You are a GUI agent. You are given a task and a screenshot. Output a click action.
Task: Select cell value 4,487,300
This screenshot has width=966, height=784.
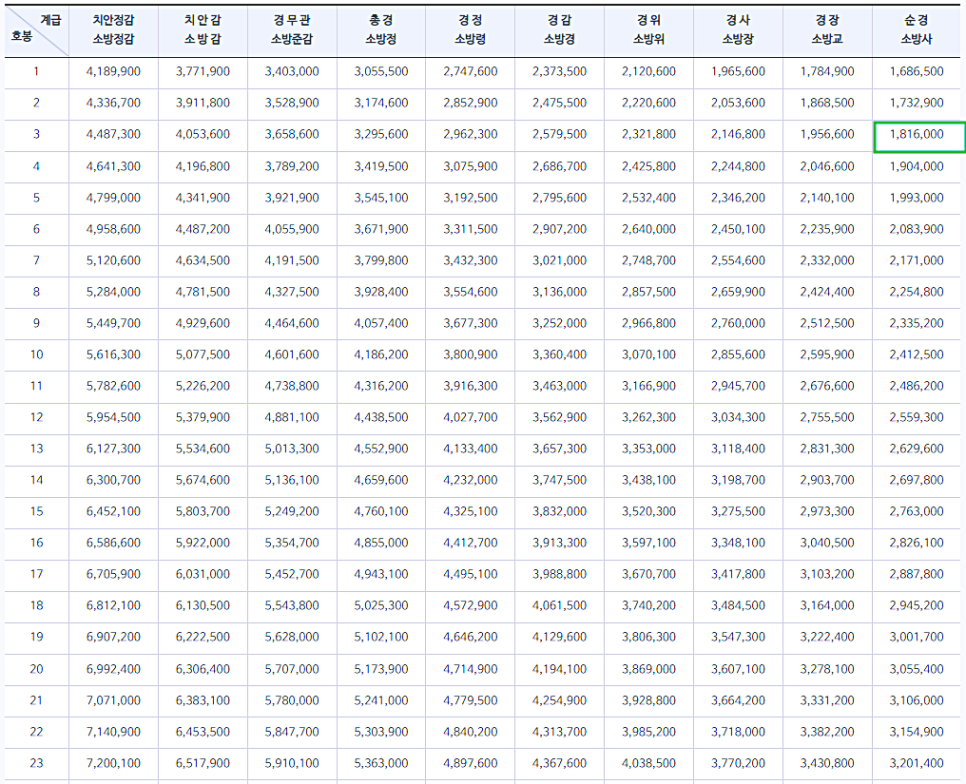113,134
